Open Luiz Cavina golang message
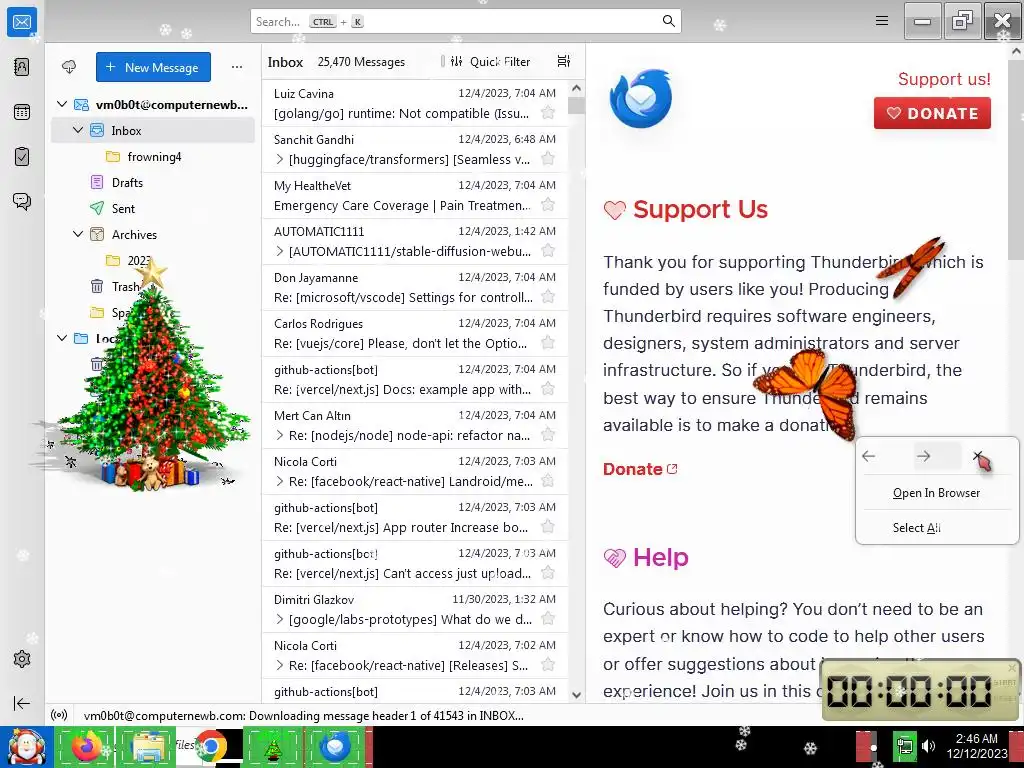This screenshot has height=768, width=1024. click(415, 103)
